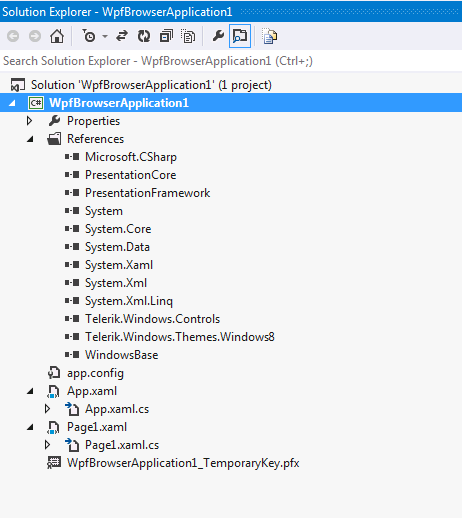Click the icon beside WindowsBase
Image resolution: width=462 pixels, height=518 pixels.
click(72, 354)
